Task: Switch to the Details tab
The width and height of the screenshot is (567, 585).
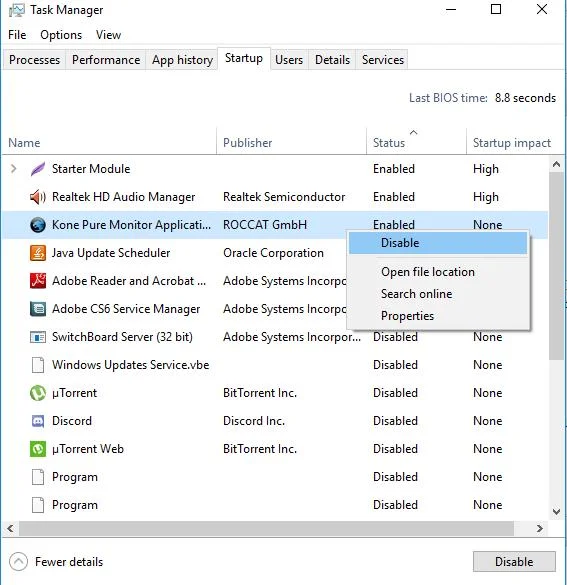Action: click(332, 60)
